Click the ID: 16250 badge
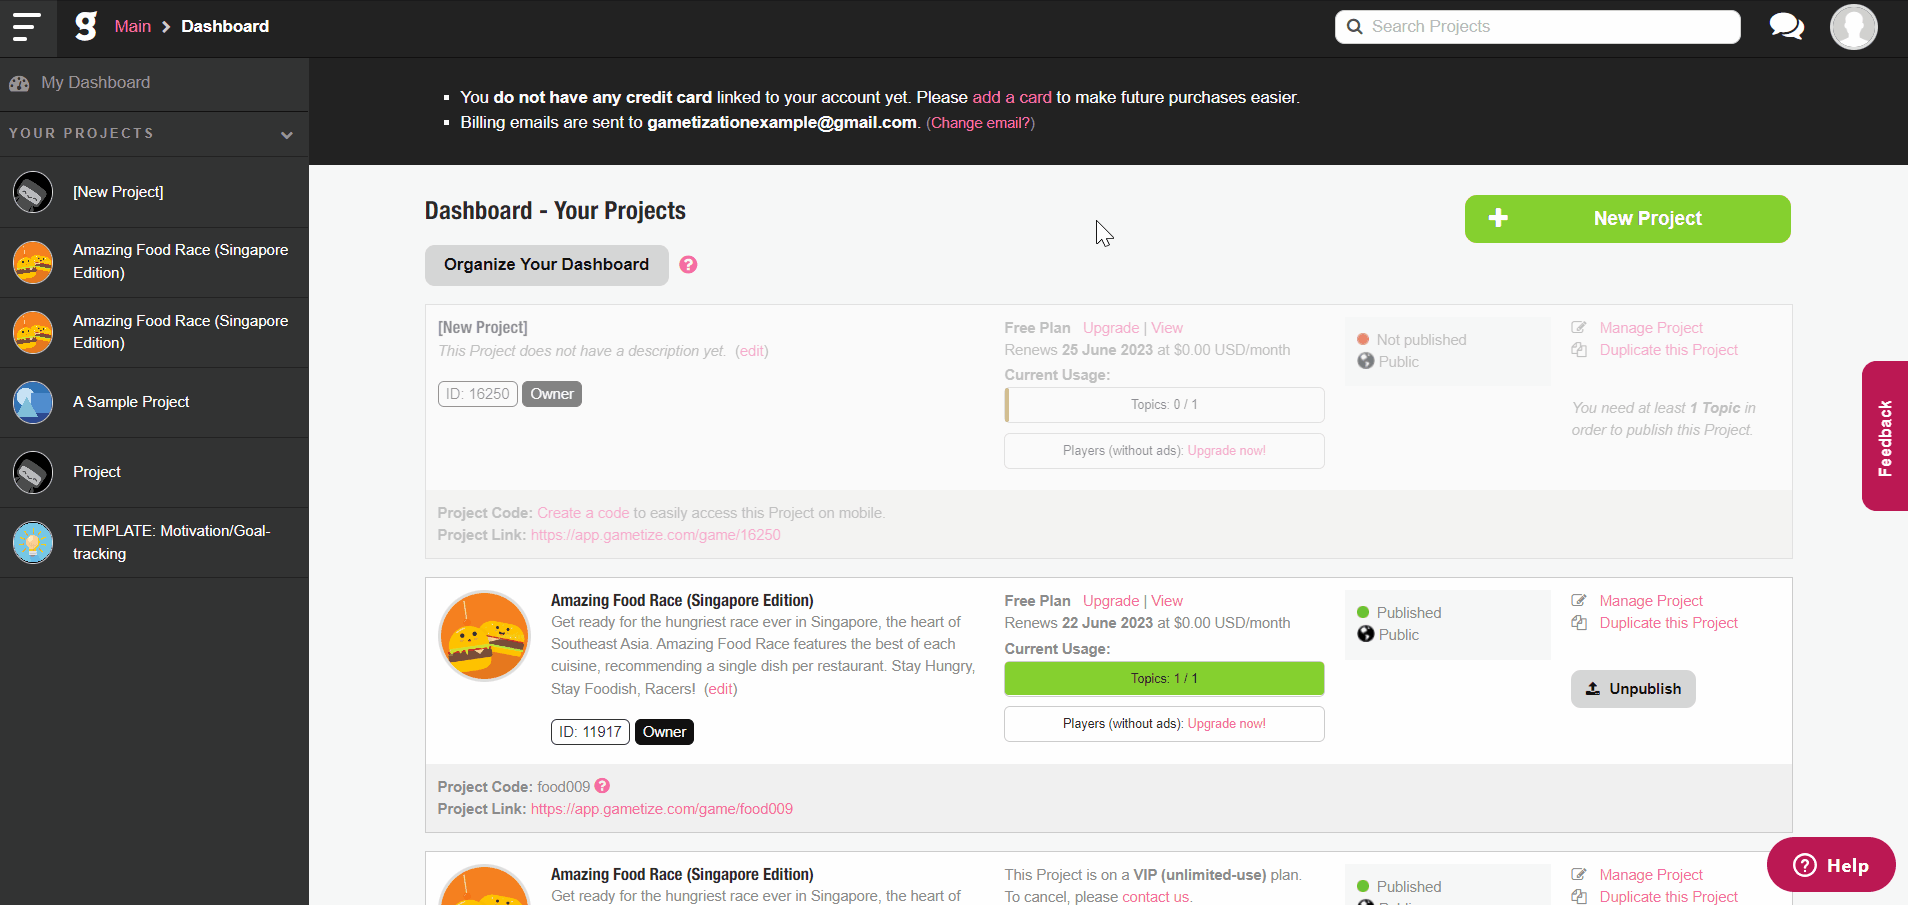Image resolution: width=1908 pixels, height=905 pixels. [478, 394]
